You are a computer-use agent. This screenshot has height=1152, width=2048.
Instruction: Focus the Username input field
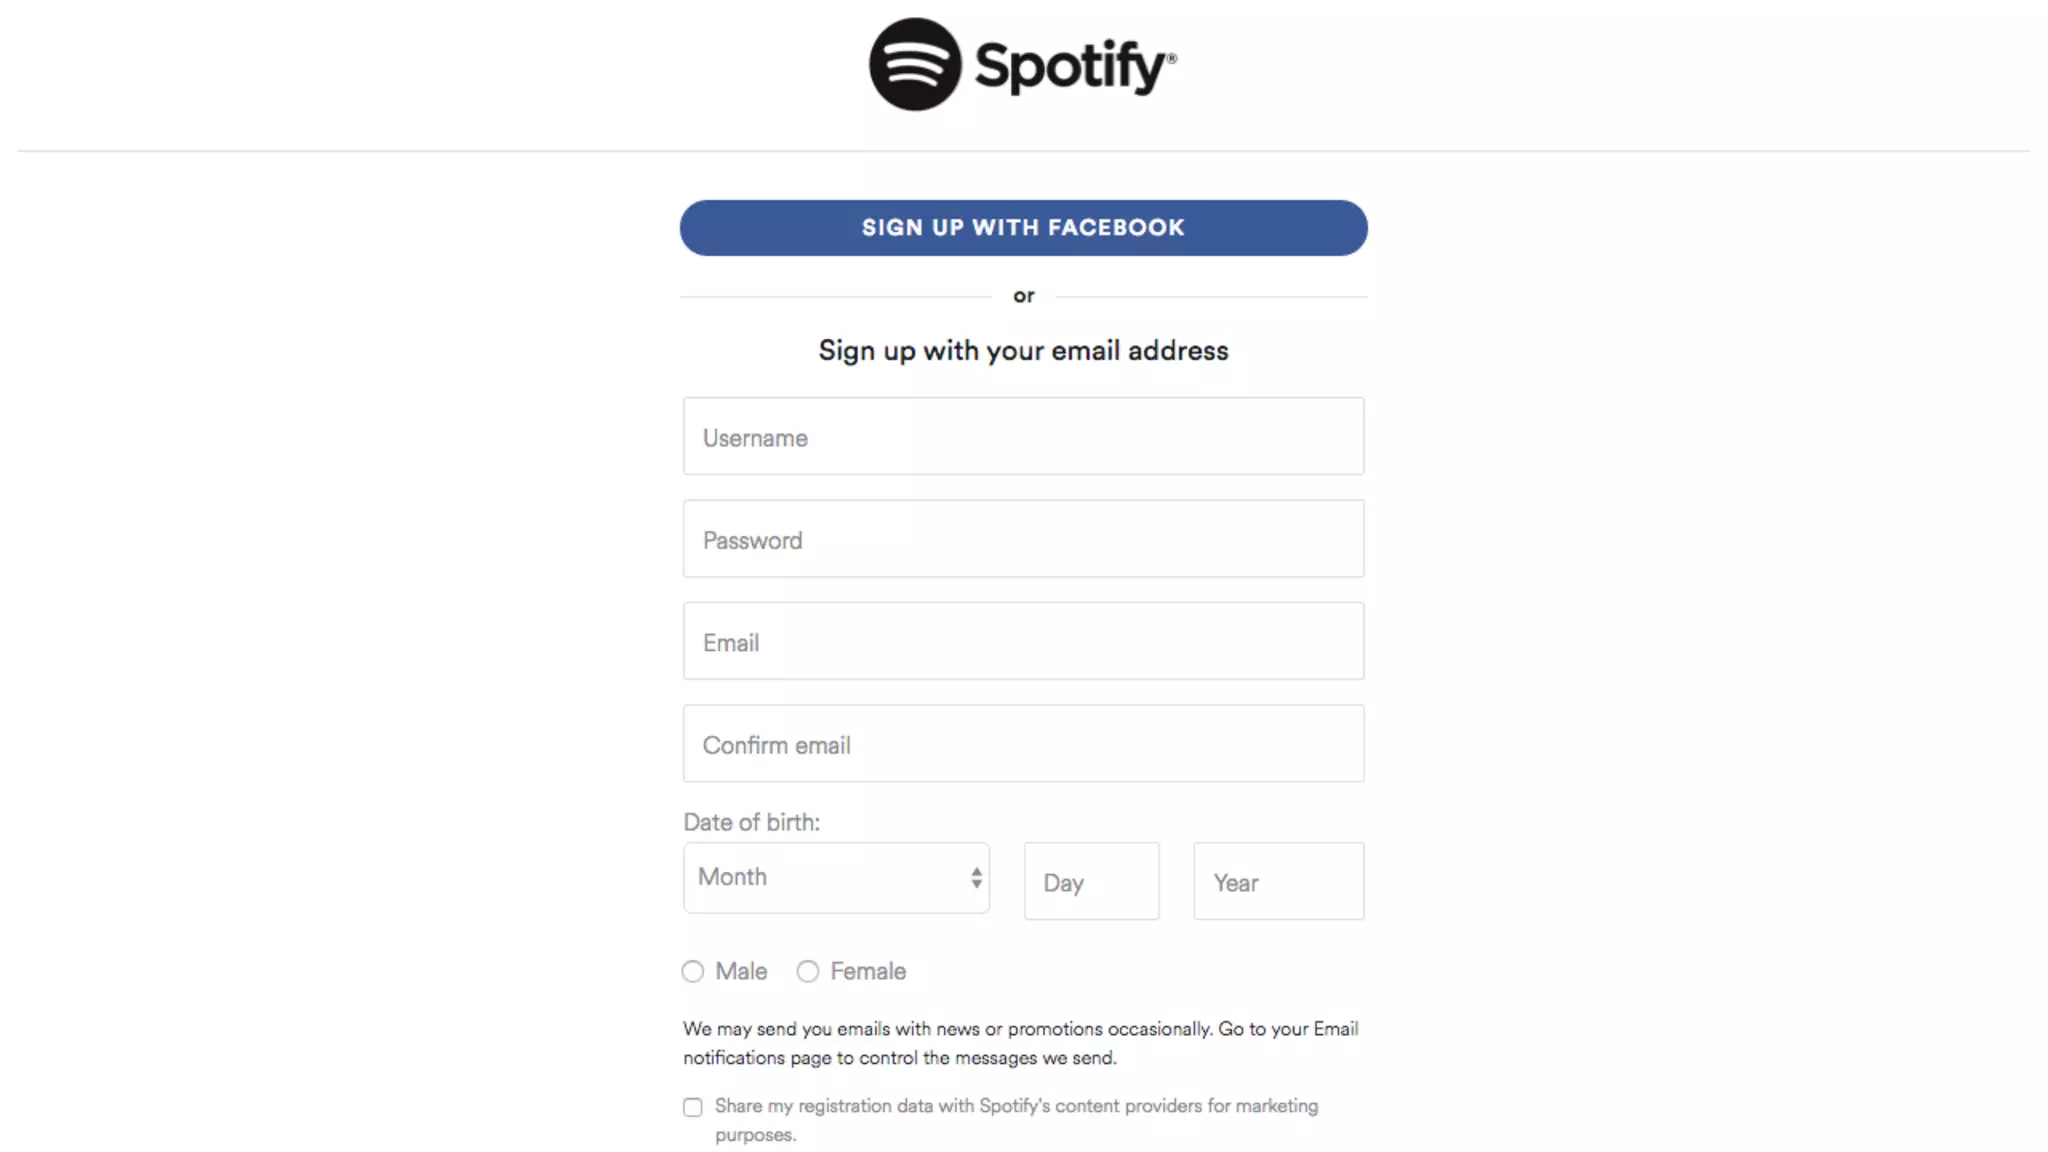pos(1023,437)
